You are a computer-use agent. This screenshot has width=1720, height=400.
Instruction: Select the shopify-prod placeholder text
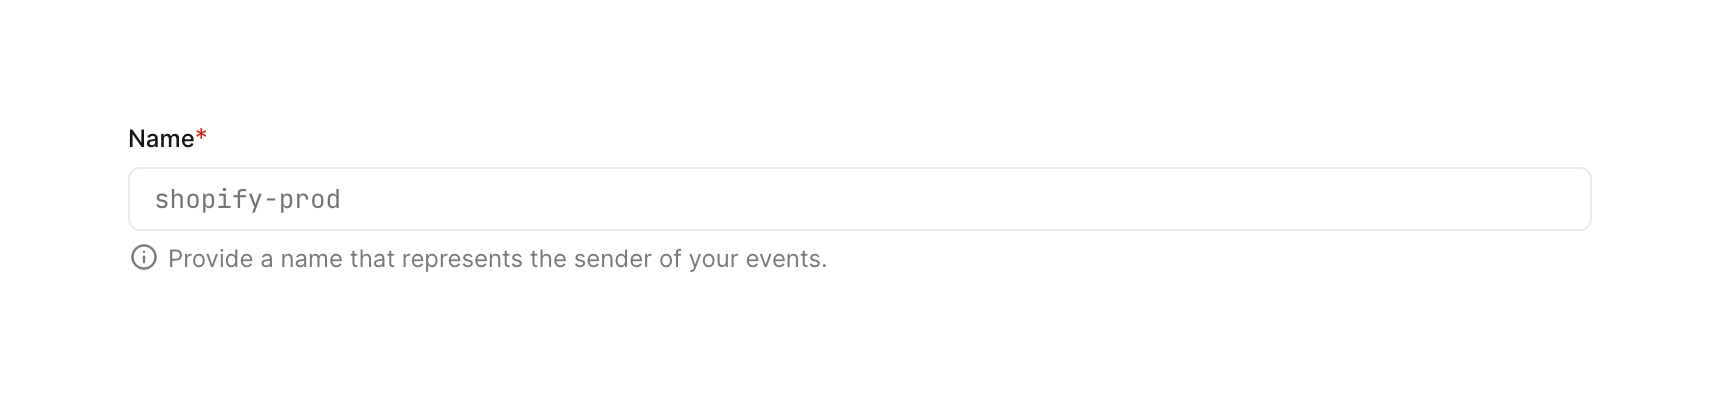click(247, 200)
